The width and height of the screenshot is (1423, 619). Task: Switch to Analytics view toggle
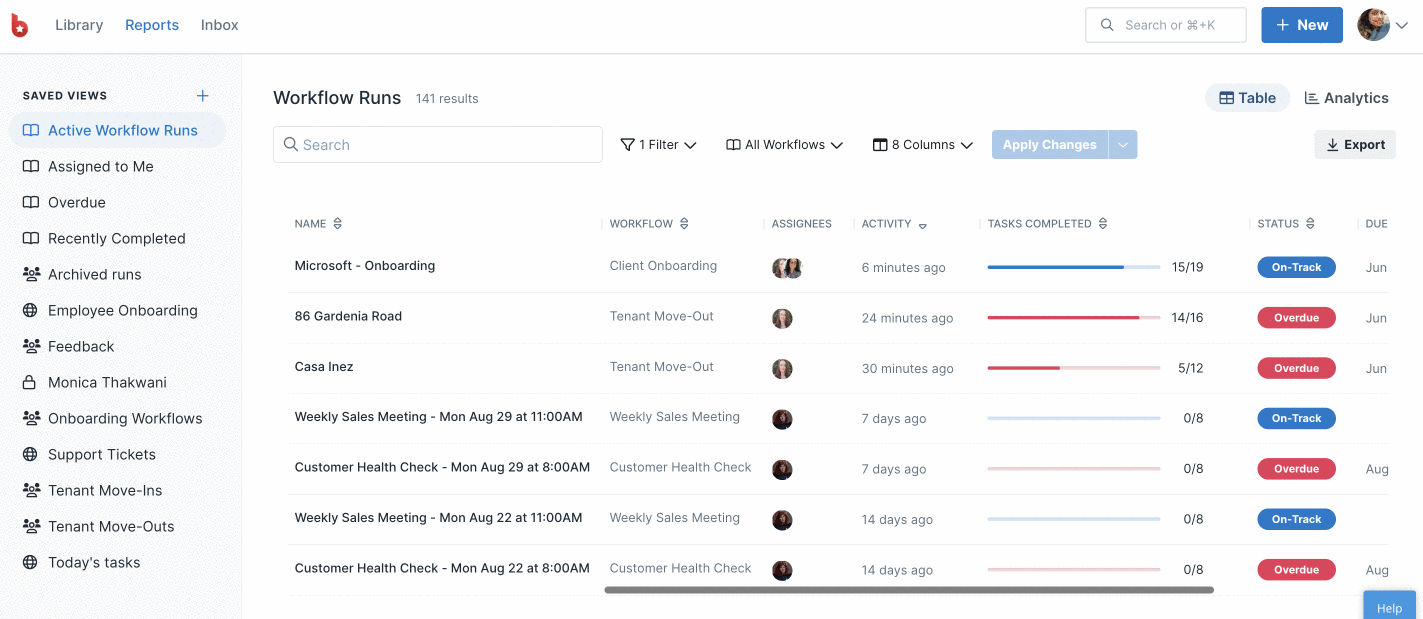click(x=1346, y=98)
